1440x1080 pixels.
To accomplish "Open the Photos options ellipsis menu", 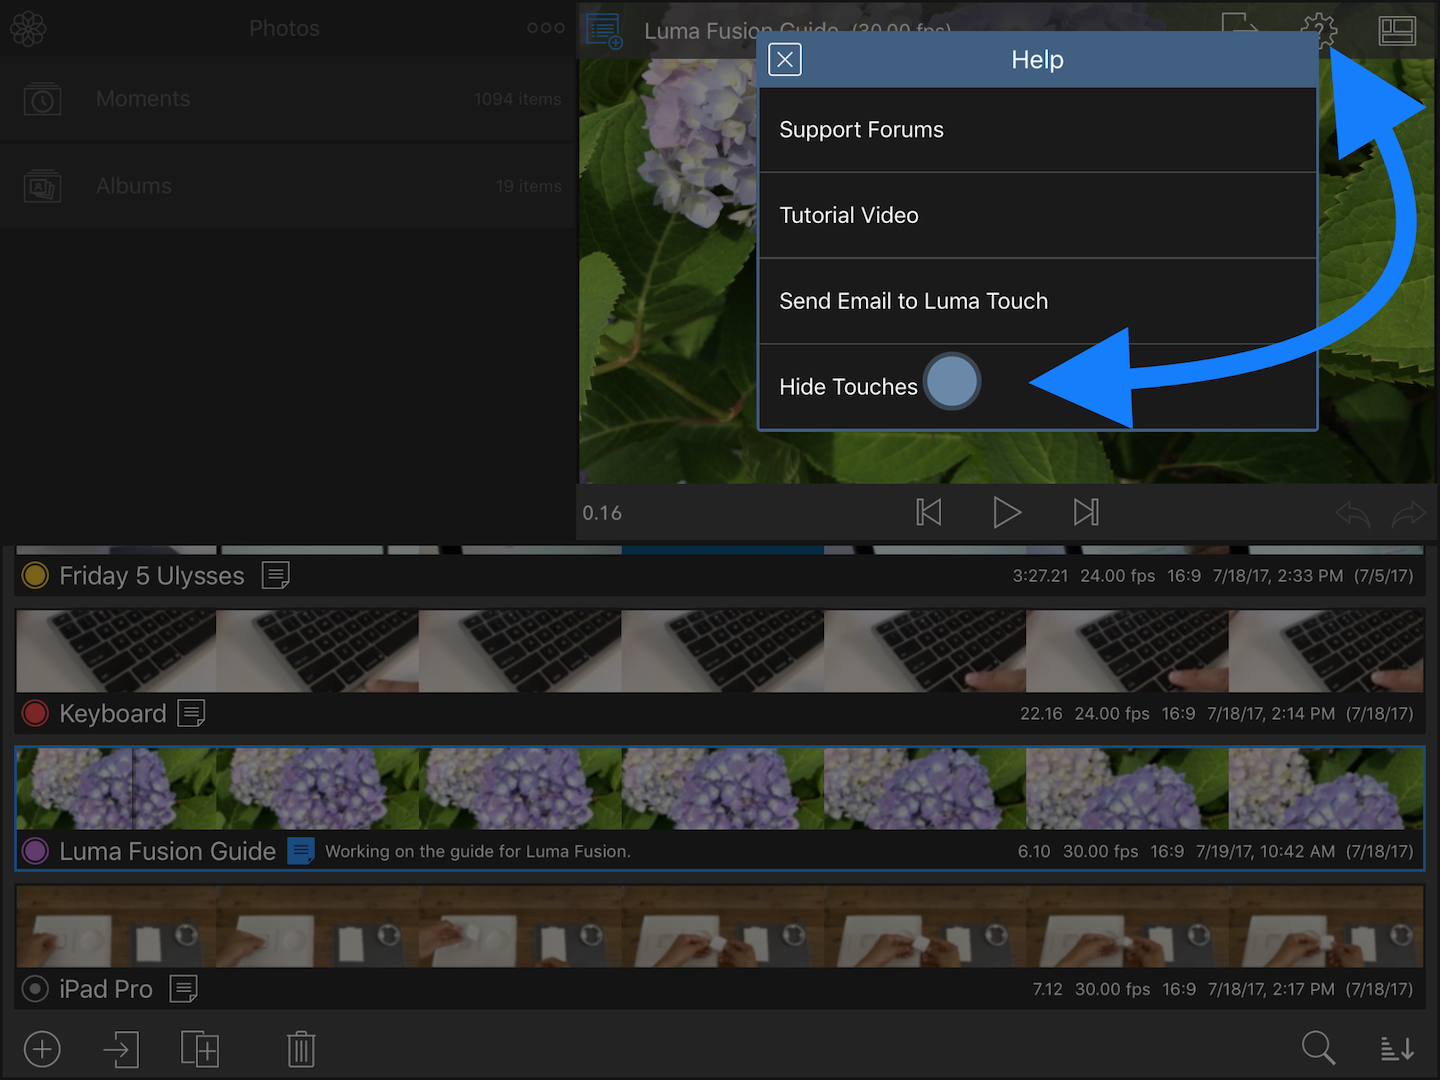I will pos(545,28).
